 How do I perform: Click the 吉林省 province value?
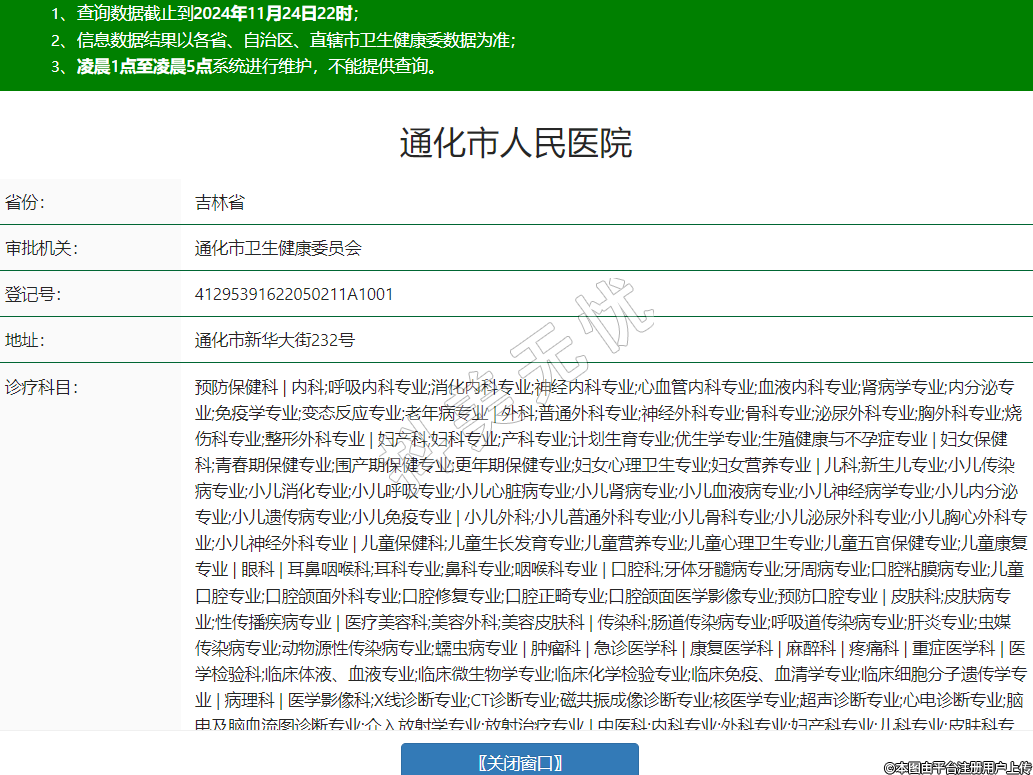coord(220,203)
